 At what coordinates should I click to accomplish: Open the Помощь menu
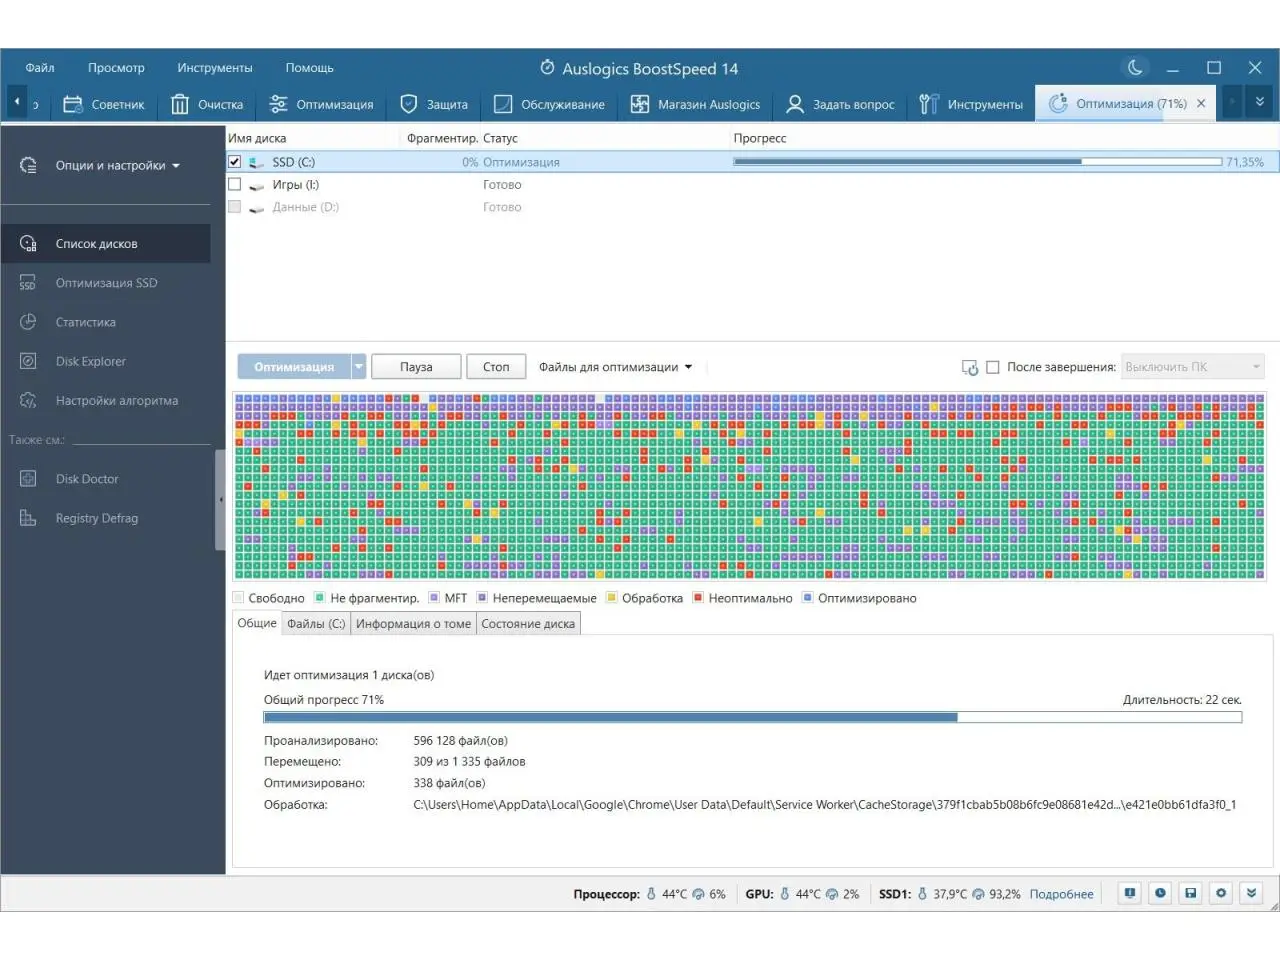pyautogui.click(x=309, y=68)
